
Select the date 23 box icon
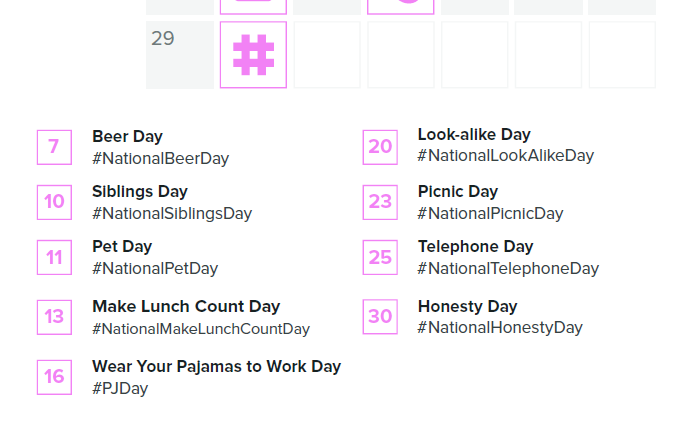coord(380,202)
